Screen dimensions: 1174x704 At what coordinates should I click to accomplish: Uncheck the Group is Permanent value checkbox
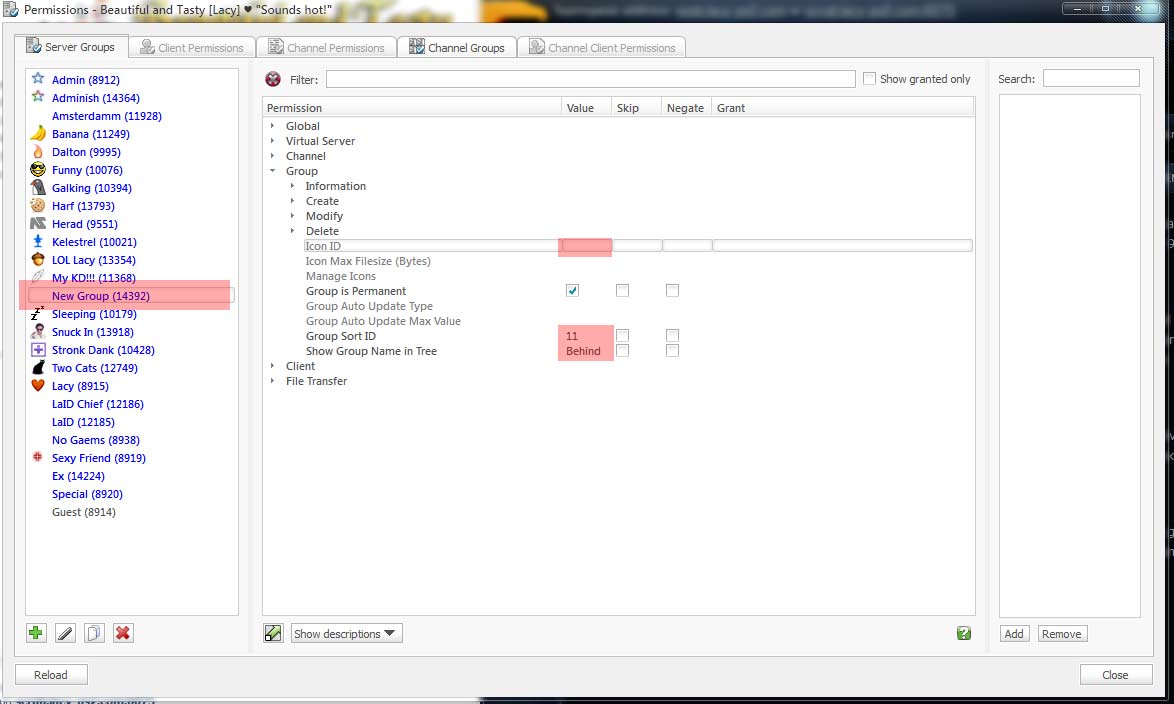572,291
